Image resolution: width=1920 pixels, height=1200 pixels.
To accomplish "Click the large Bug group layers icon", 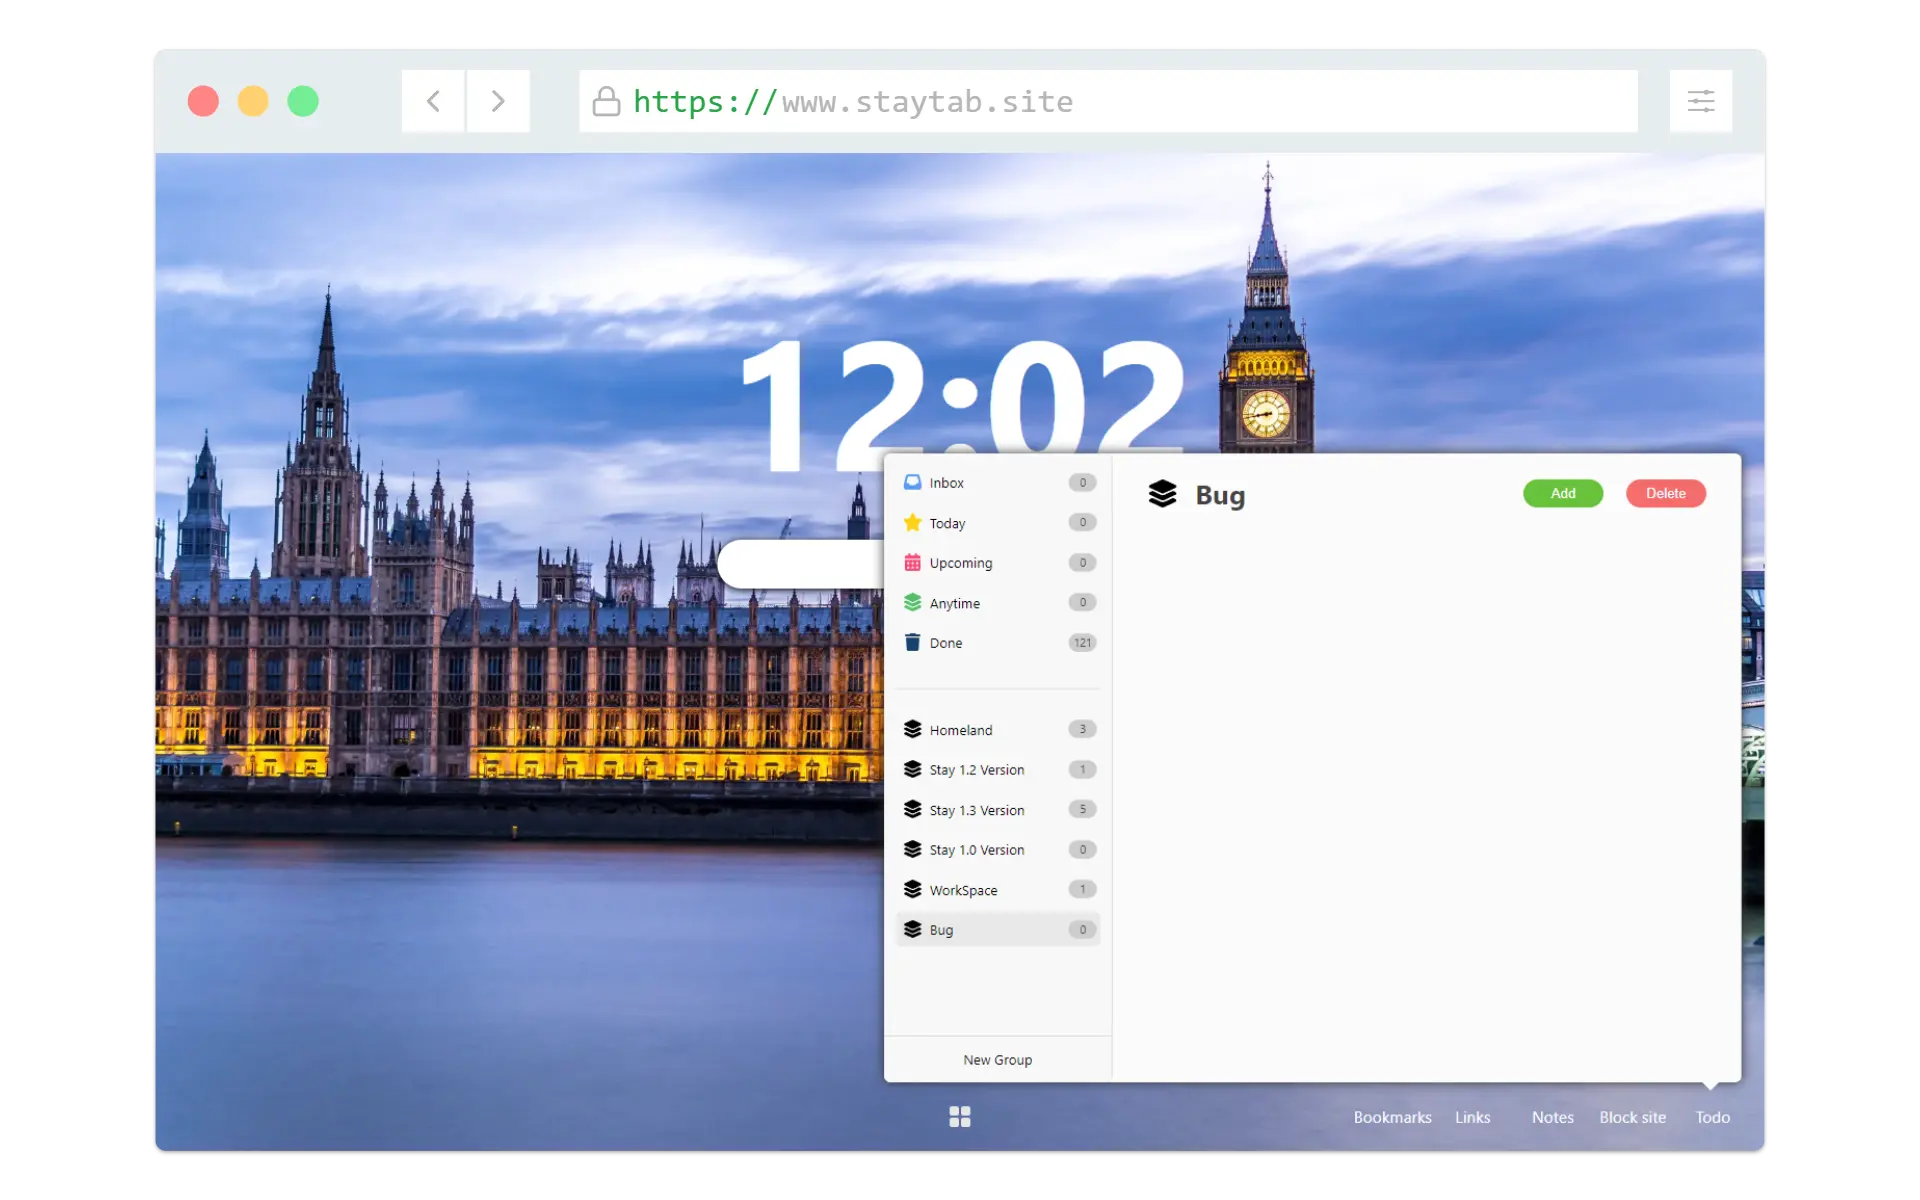I will pos(1162,494).
